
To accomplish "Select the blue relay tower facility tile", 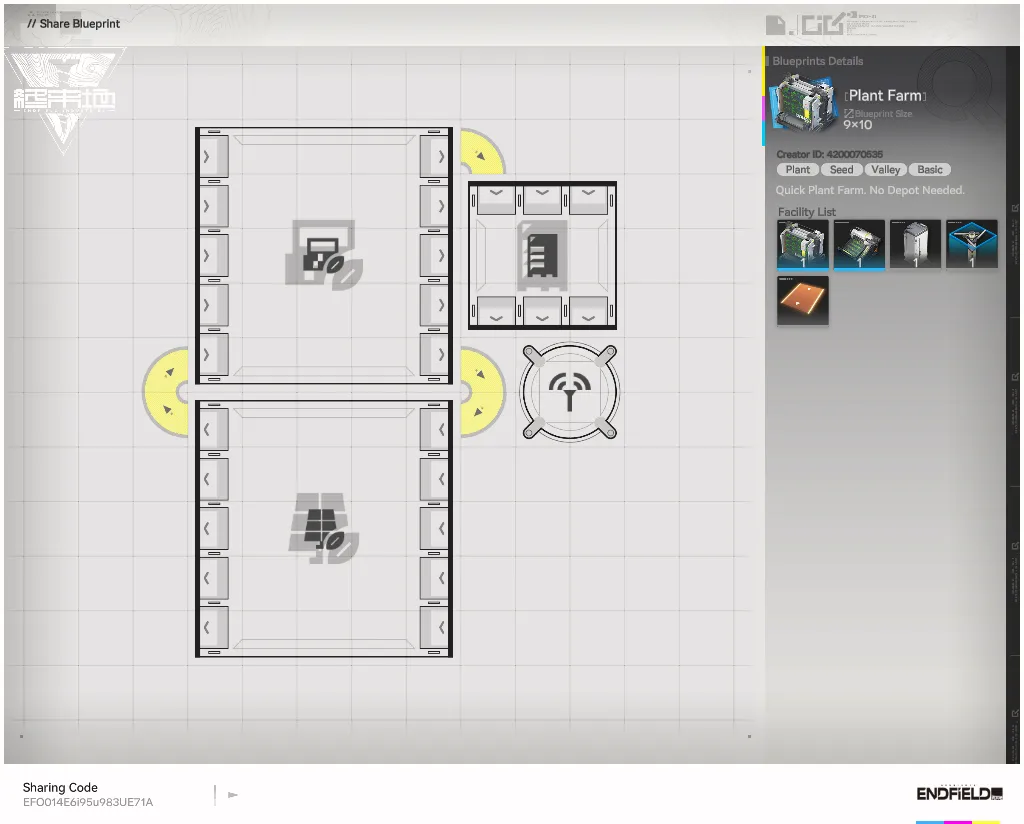I will click(x=972, y=244).
